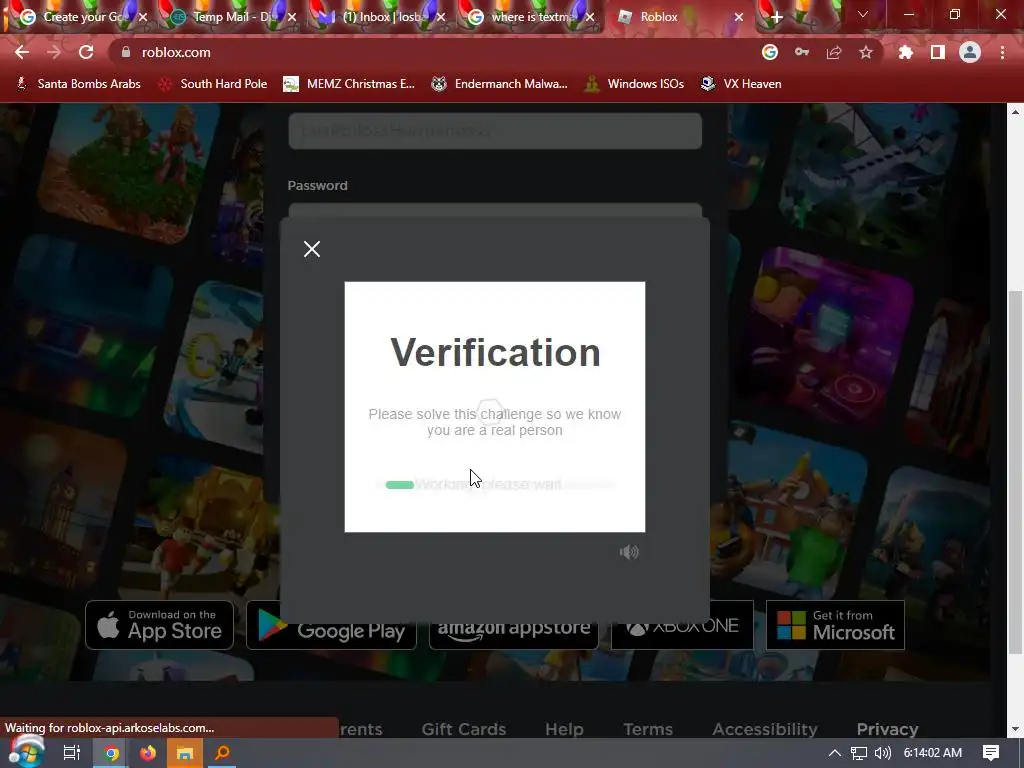Open network status tray icon
This screenshot has height=768, width=1024.
[x=859, y=753]
